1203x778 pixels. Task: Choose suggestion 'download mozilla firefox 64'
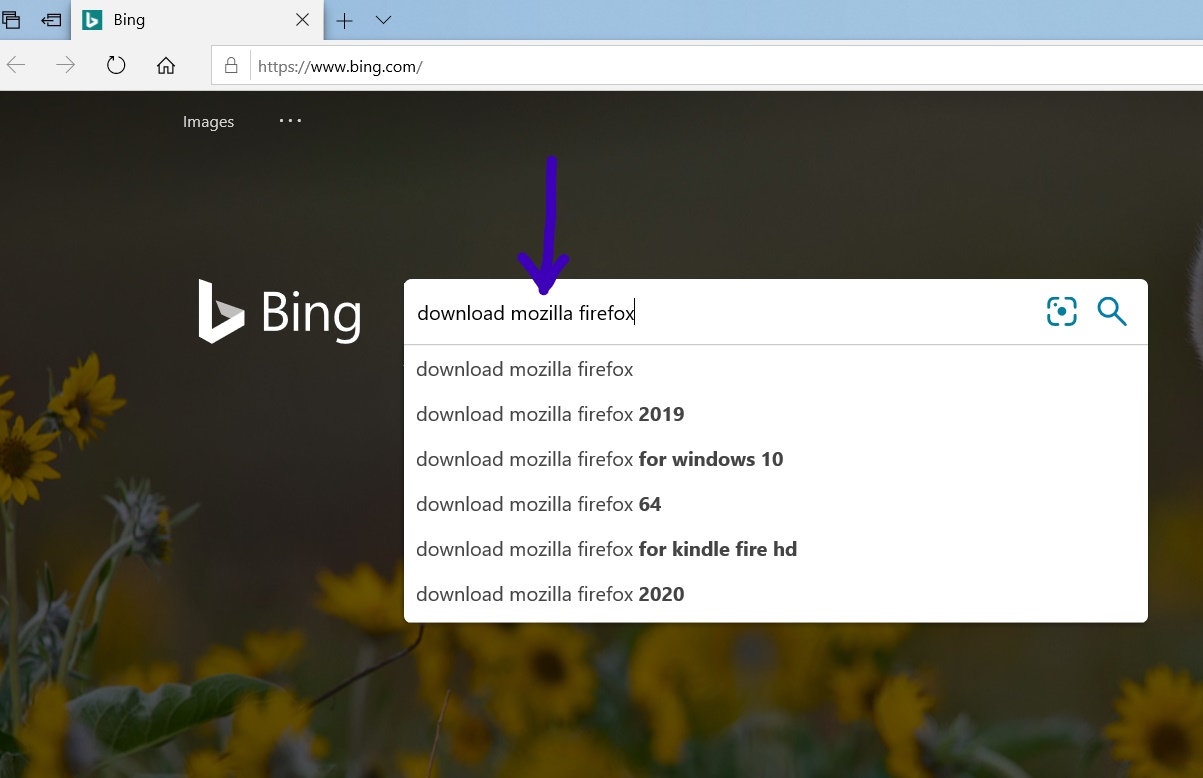(775, 504)
